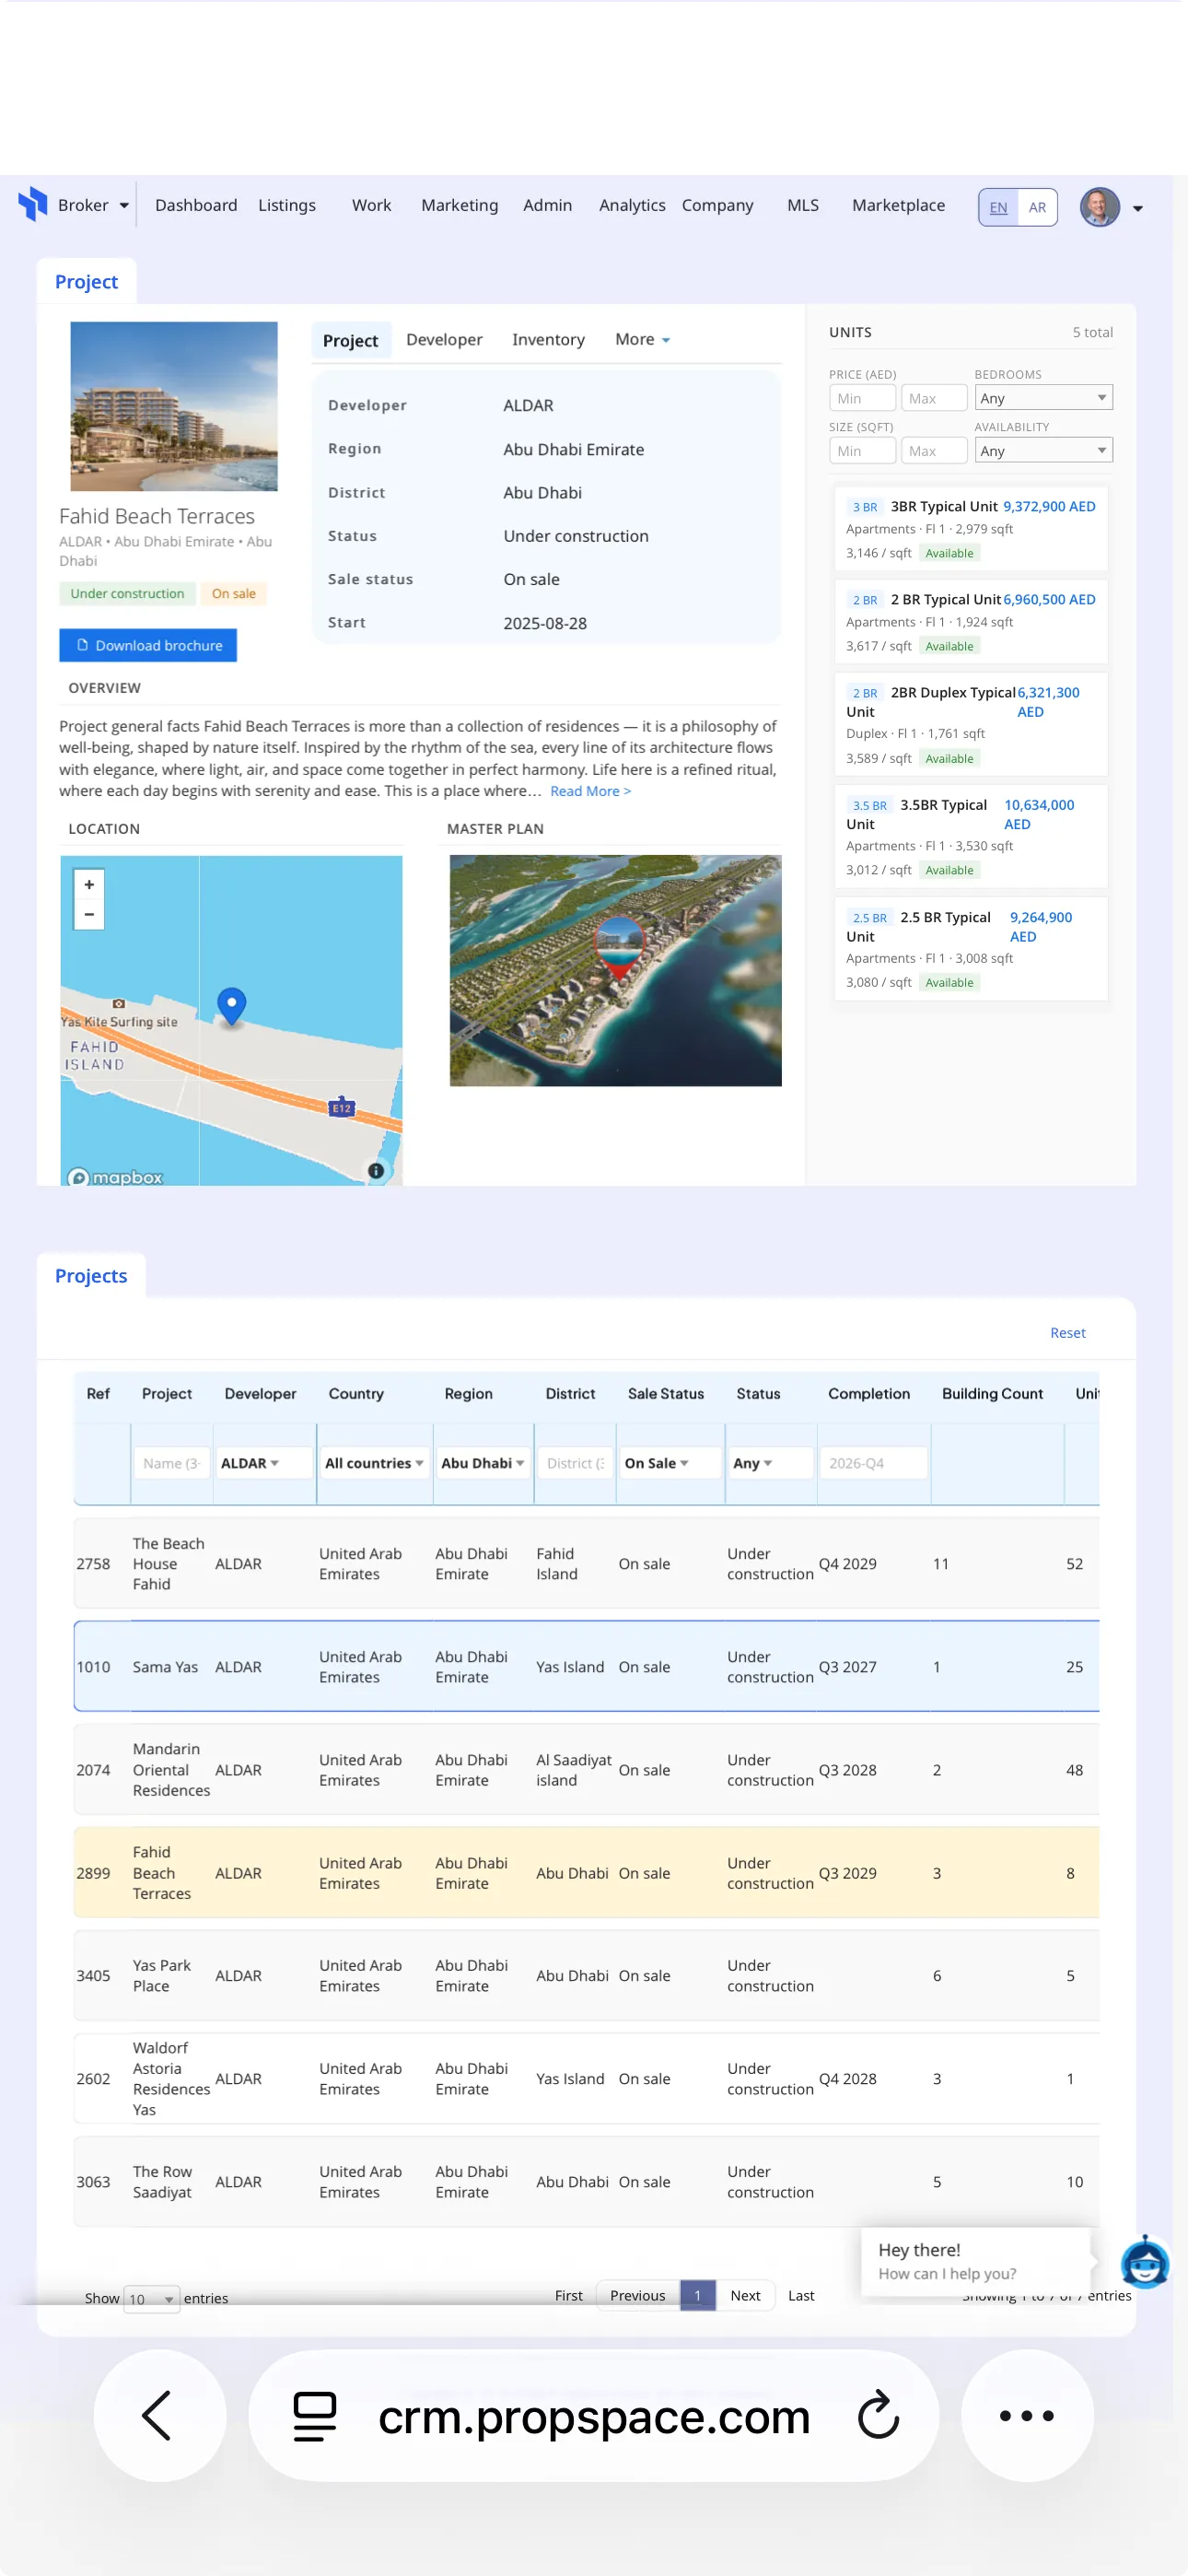Open the All countries filter dropdown

pyautogui.click(x=374, y=1462)
